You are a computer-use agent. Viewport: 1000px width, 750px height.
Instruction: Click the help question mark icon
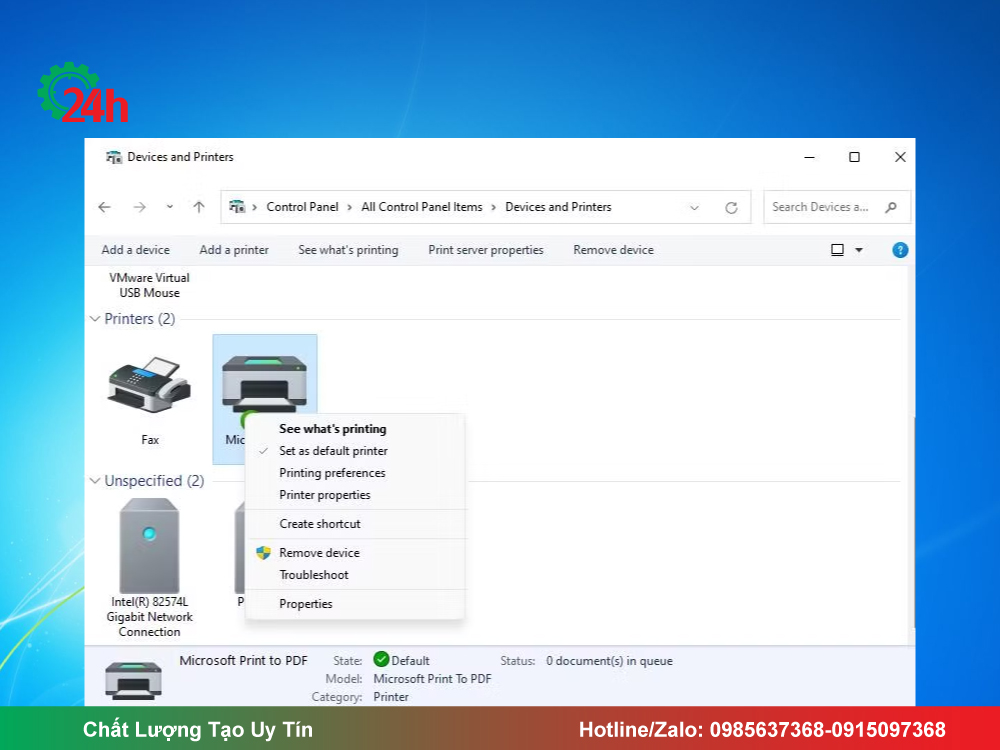900,250
